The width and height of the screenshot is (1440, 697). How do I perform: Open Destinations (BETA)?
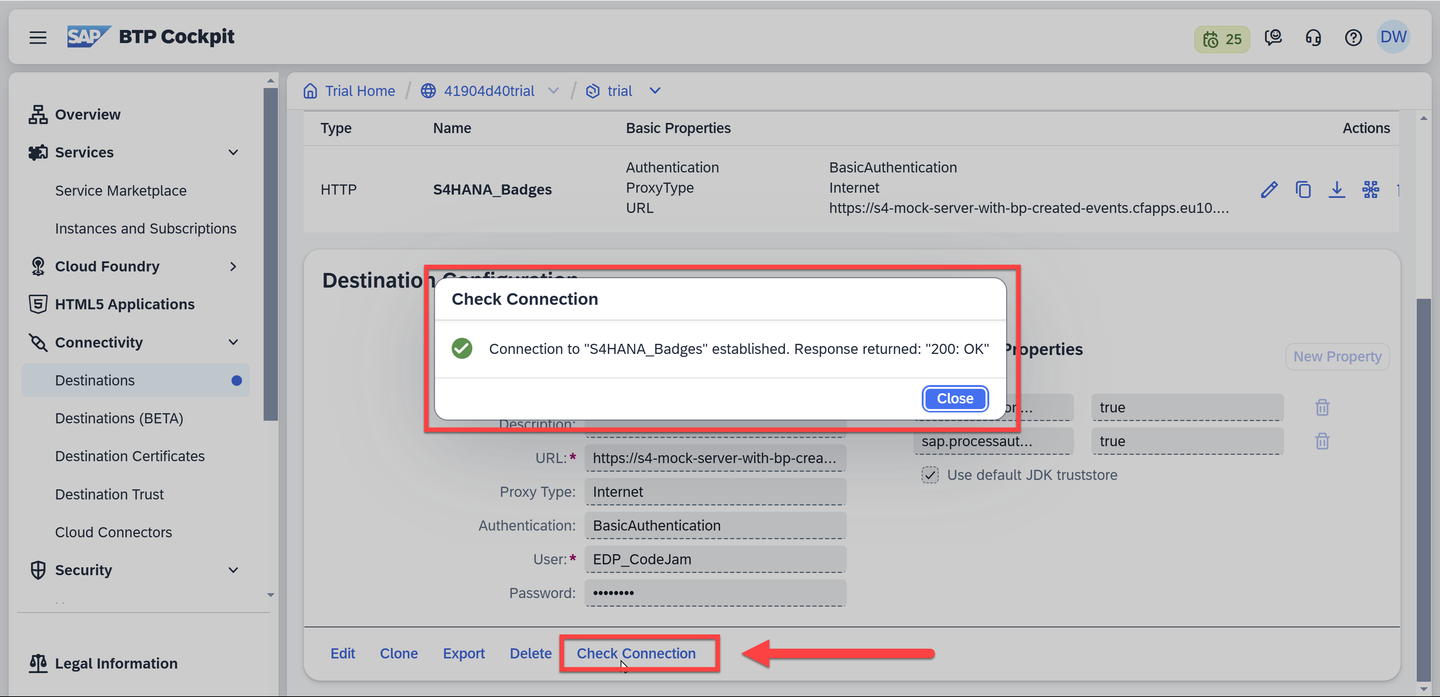tap(119, 418)
